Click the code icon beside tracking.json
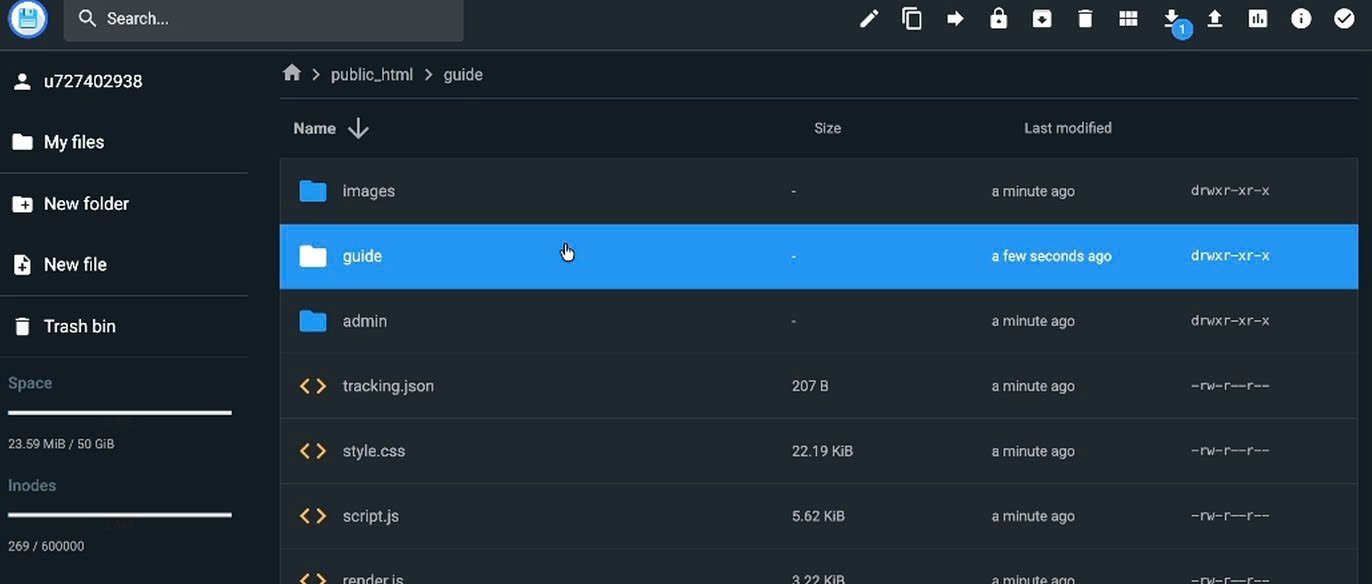The width and height of the screenshot is (1372, 584). pos(313,386)
